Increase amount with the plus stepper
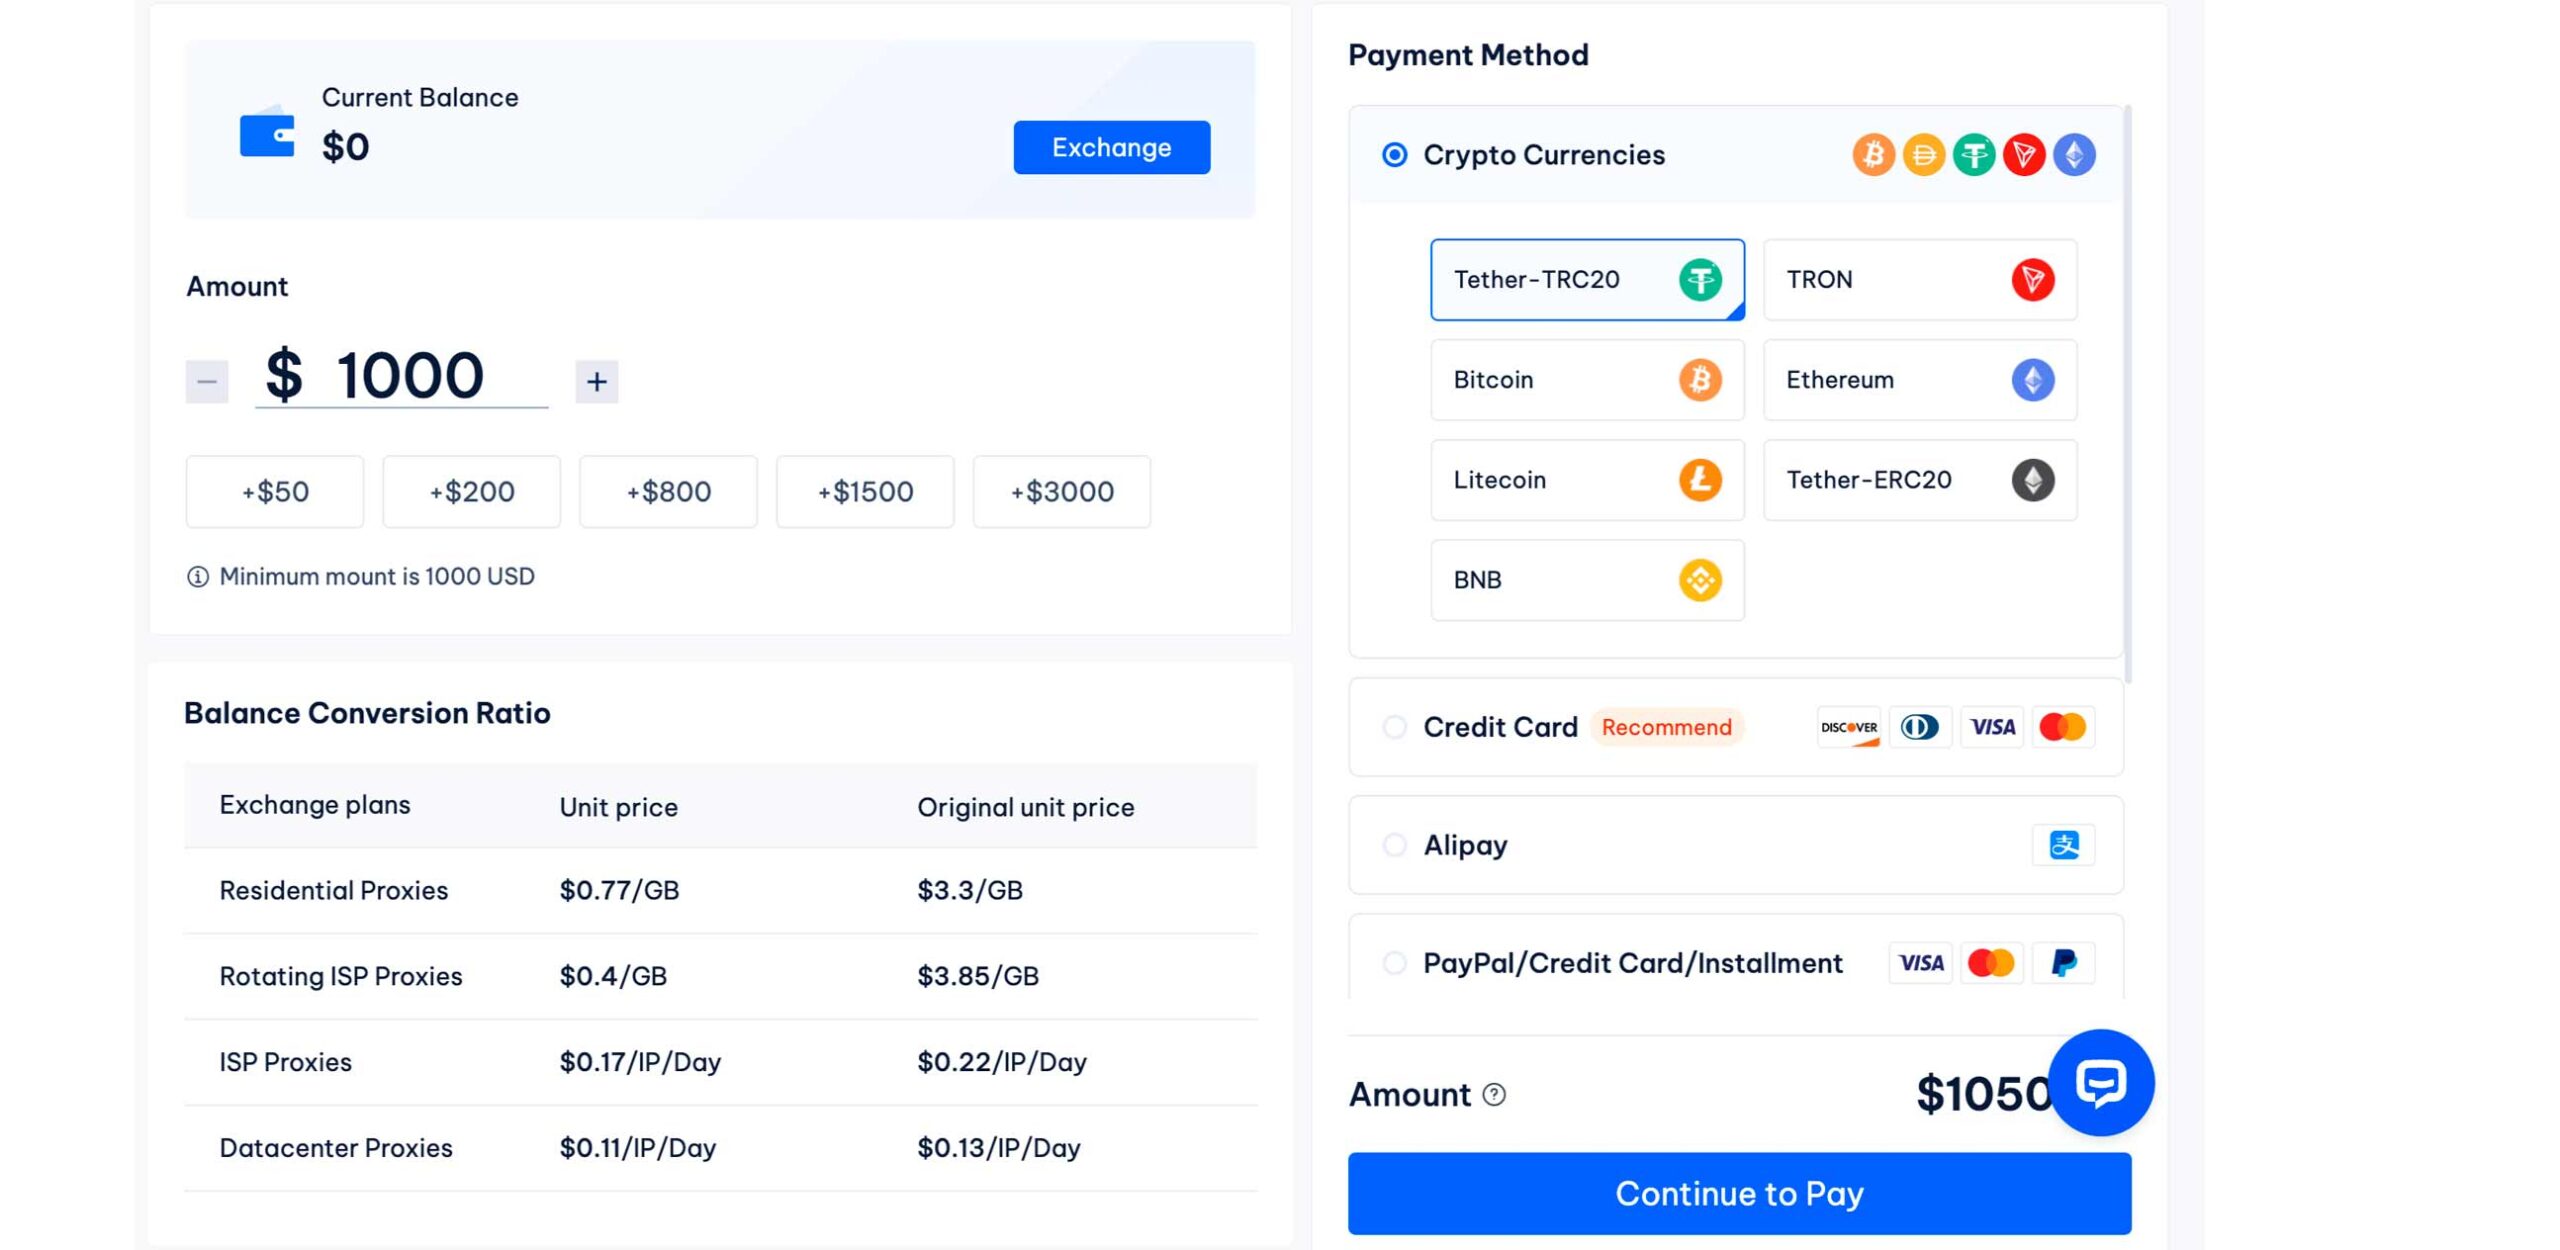The image size is (2560, 1250). pos(597,382)
